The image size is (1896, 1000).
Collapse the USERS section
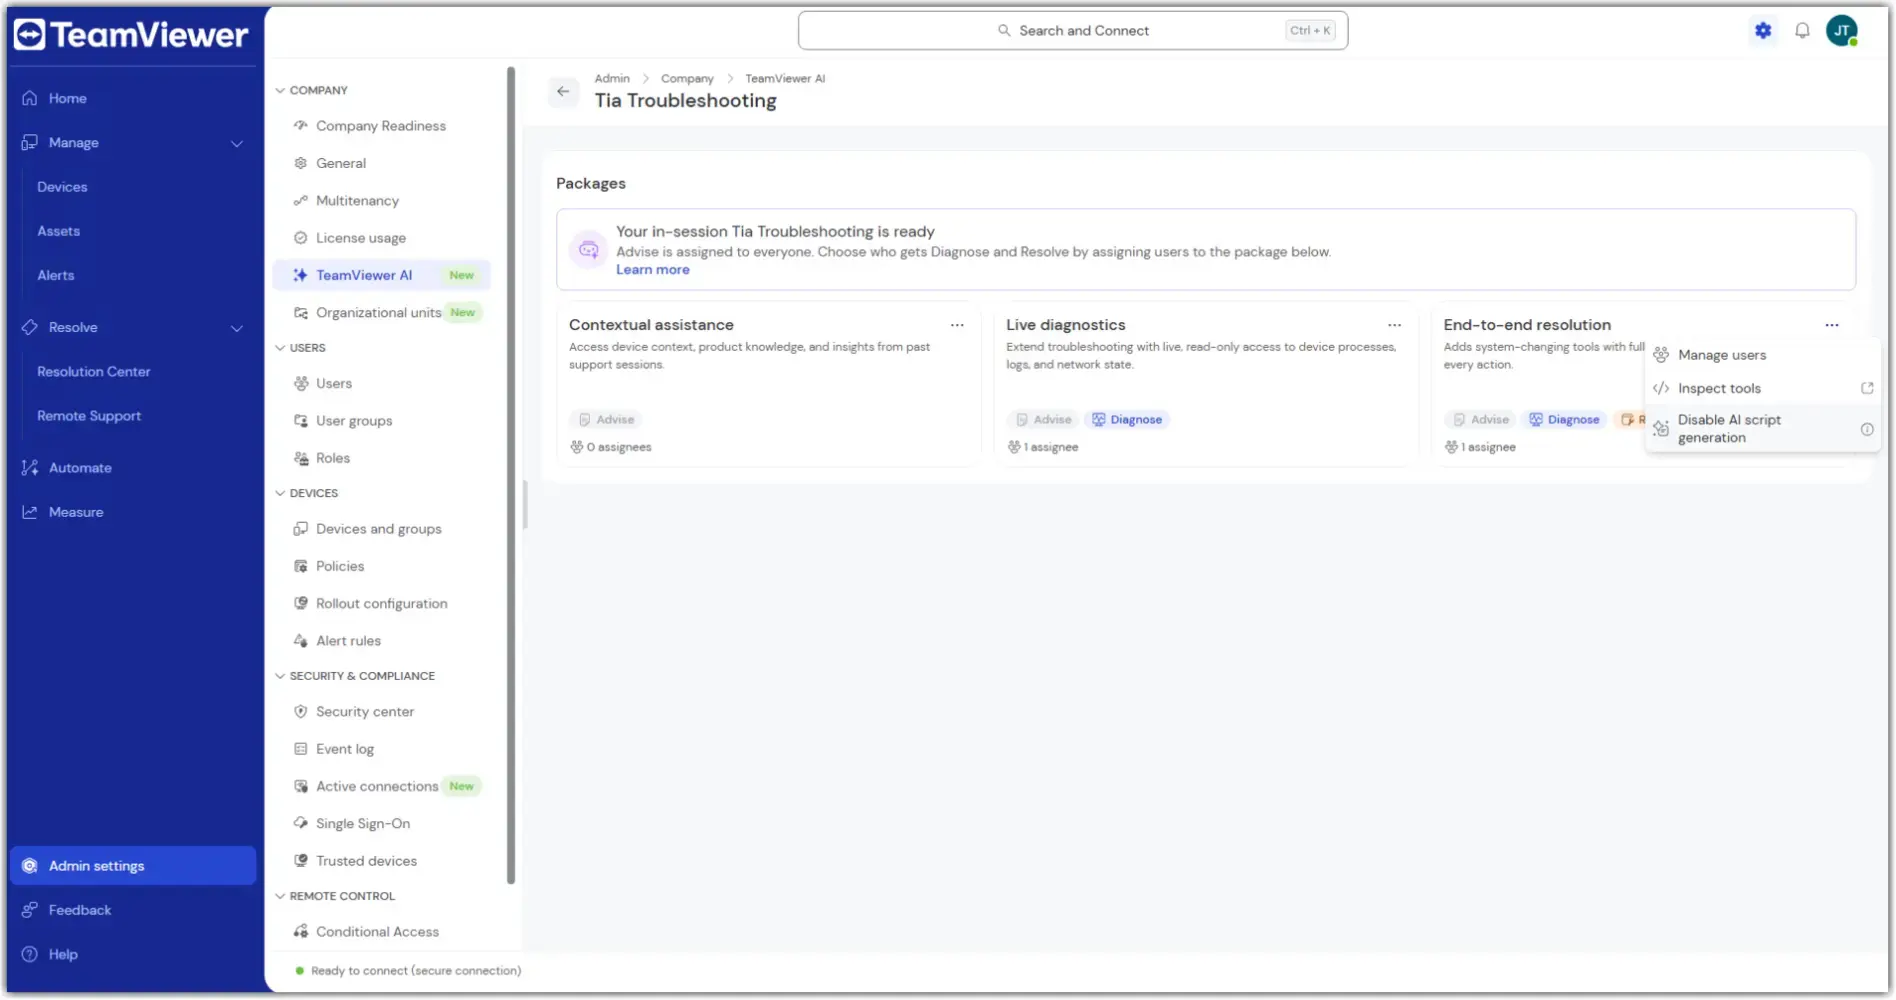[x=280, y=348]
